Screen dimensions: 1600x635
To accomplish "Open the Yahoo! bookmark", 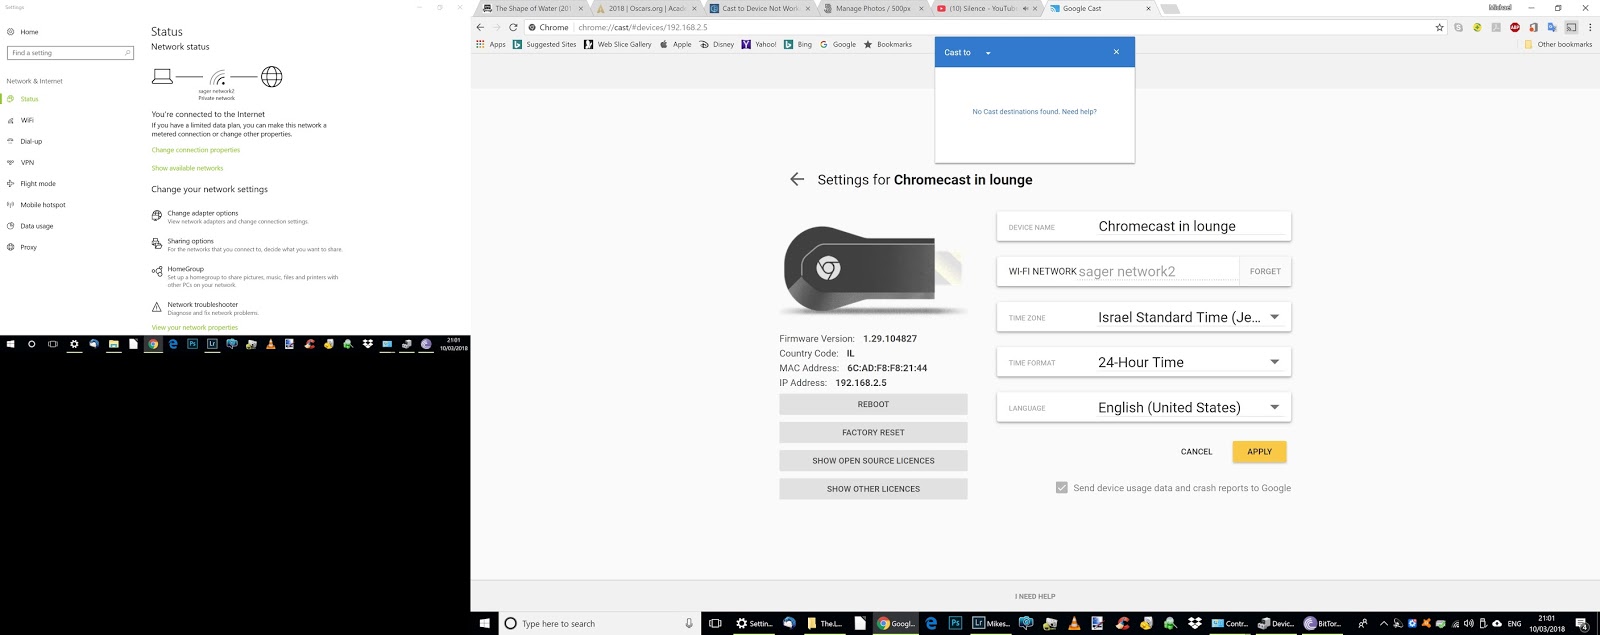I will click(x=758, y=44).
